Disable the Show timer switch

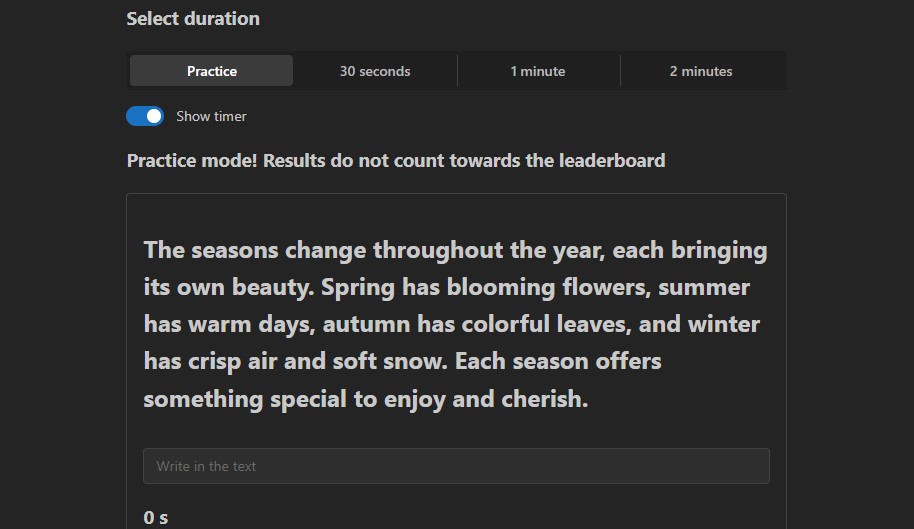pos(145,116)
